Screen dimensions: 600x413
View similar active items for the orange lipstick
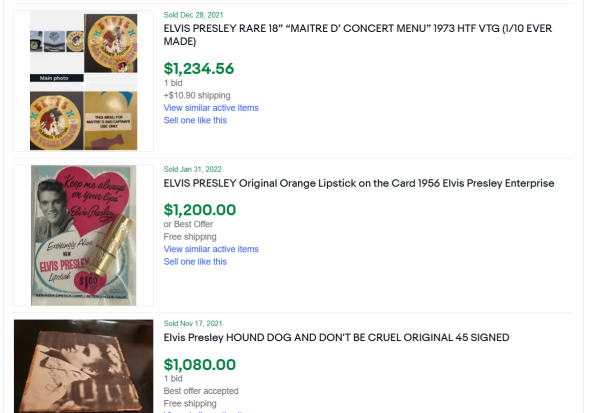click(x=211, y=249)
